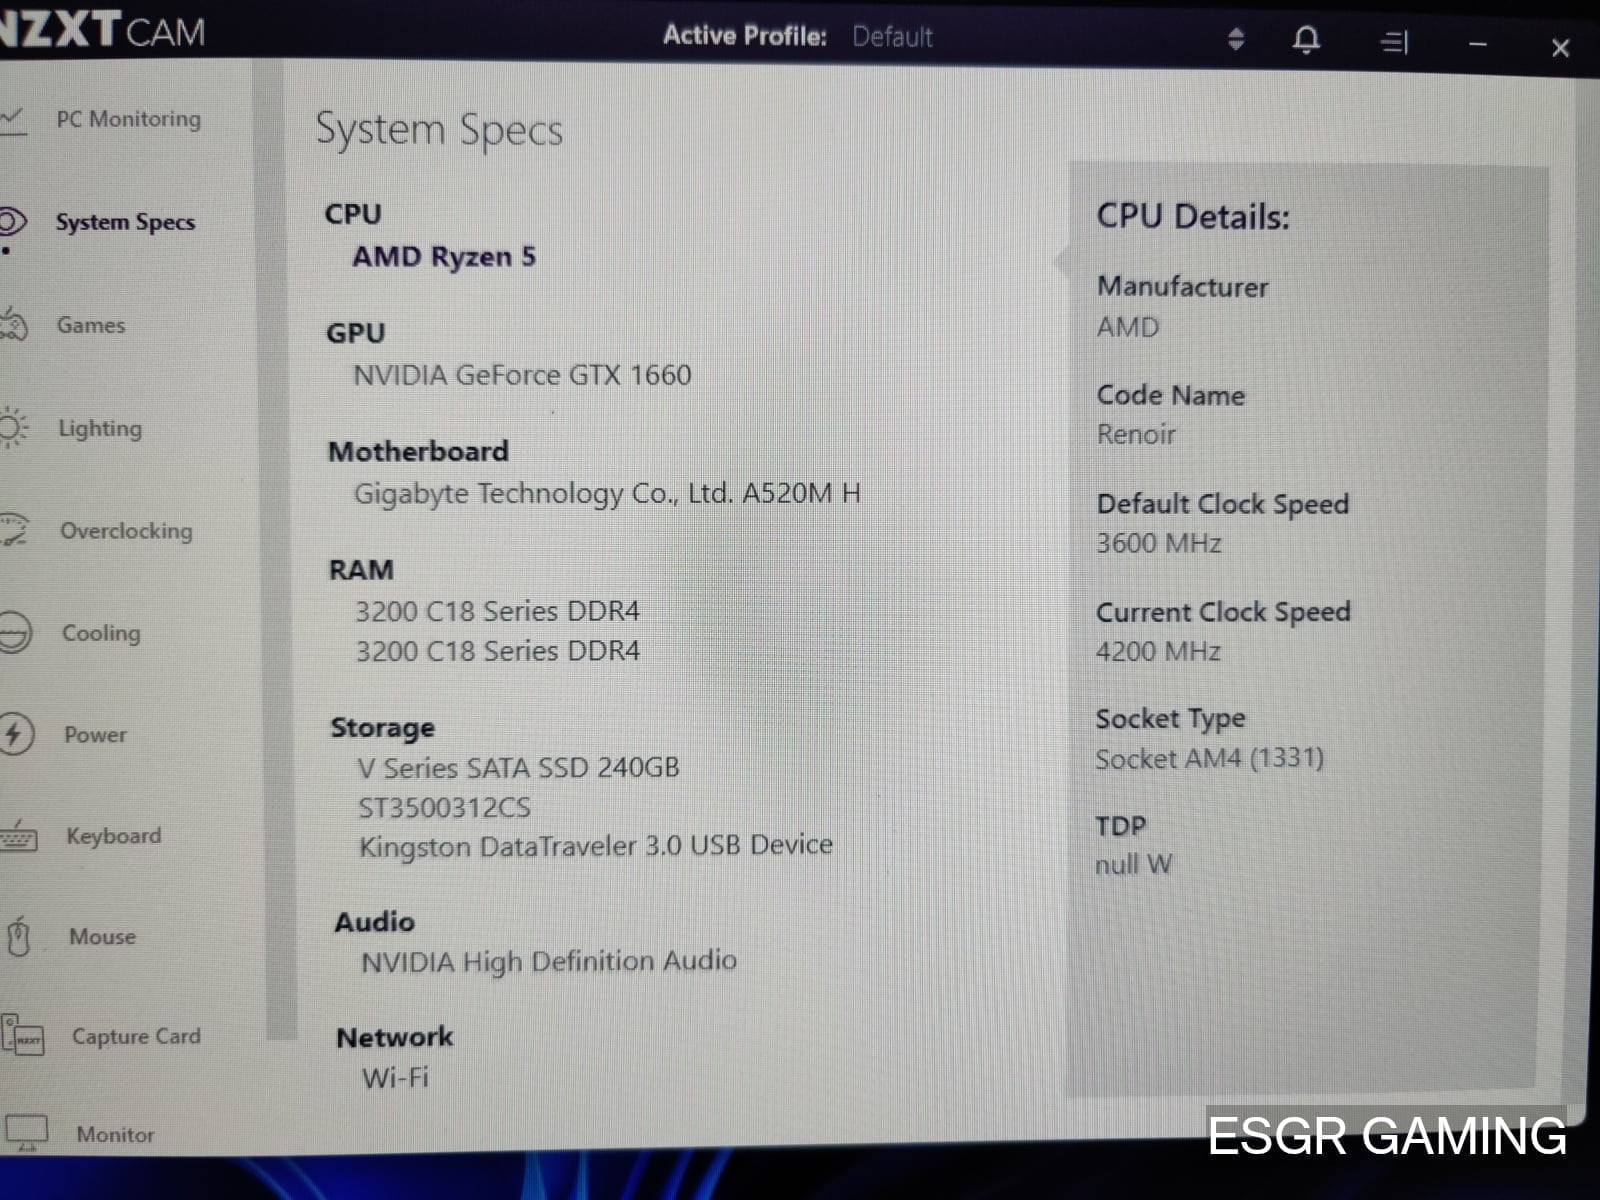This screenshot has width=1600, height=1200.
Task: Open the PC Monitoring section
Action: (x=128, y=119)
